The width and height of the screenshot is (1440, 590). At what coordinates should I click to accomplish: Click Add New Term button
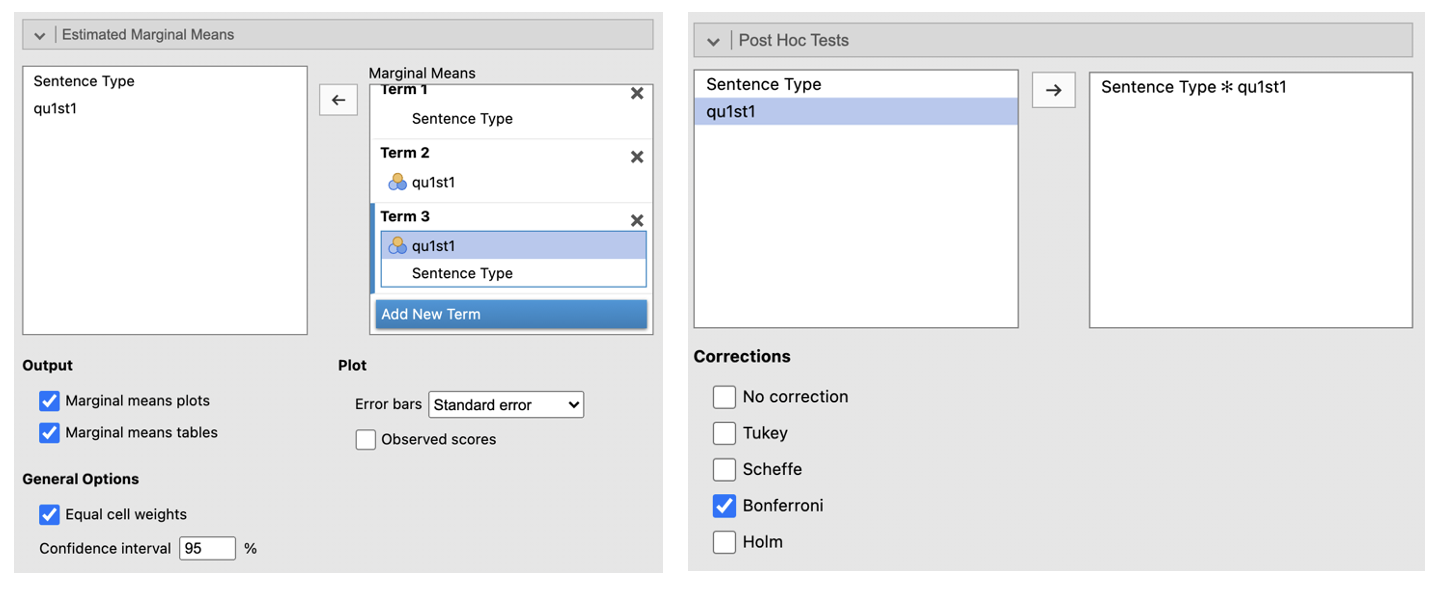(511, 314)
